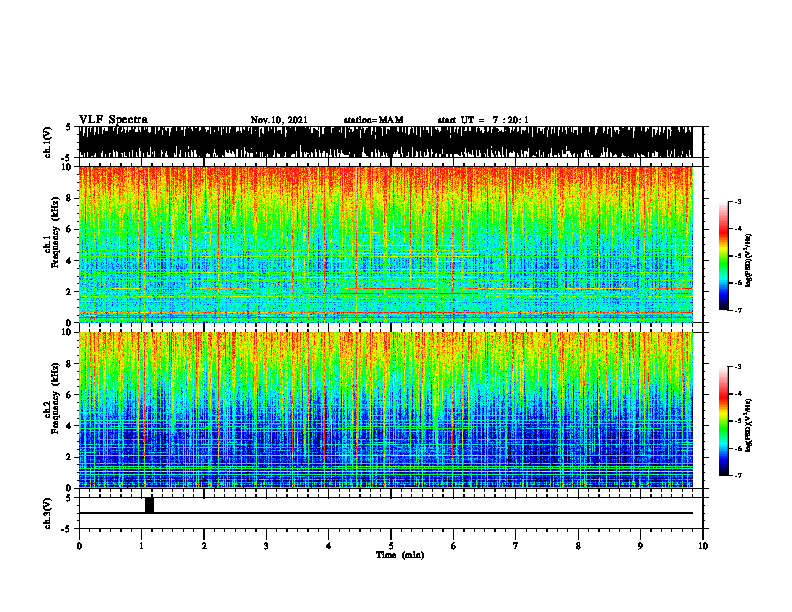792x612 pixels.
Task: Click the "2" kHz tick on ch.1 frequency axis
Action: point(70,292)
